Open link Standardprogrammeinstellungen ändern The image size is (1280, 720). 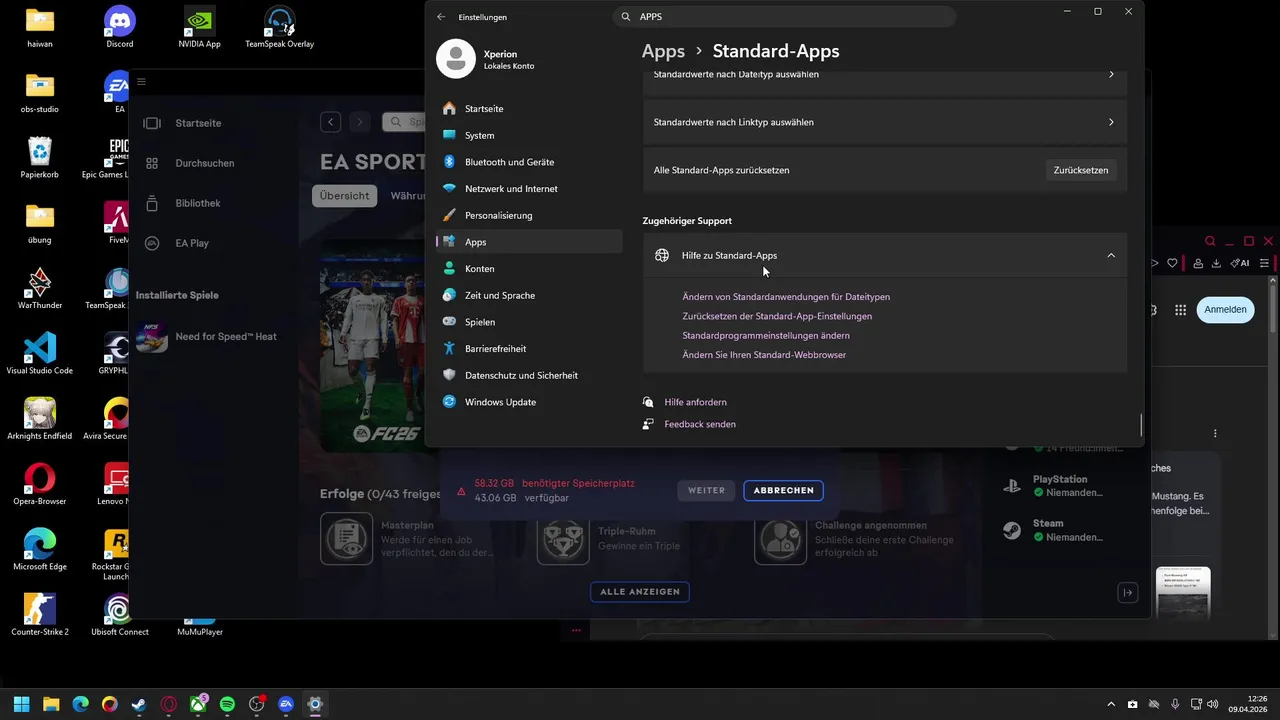(766, 336)
